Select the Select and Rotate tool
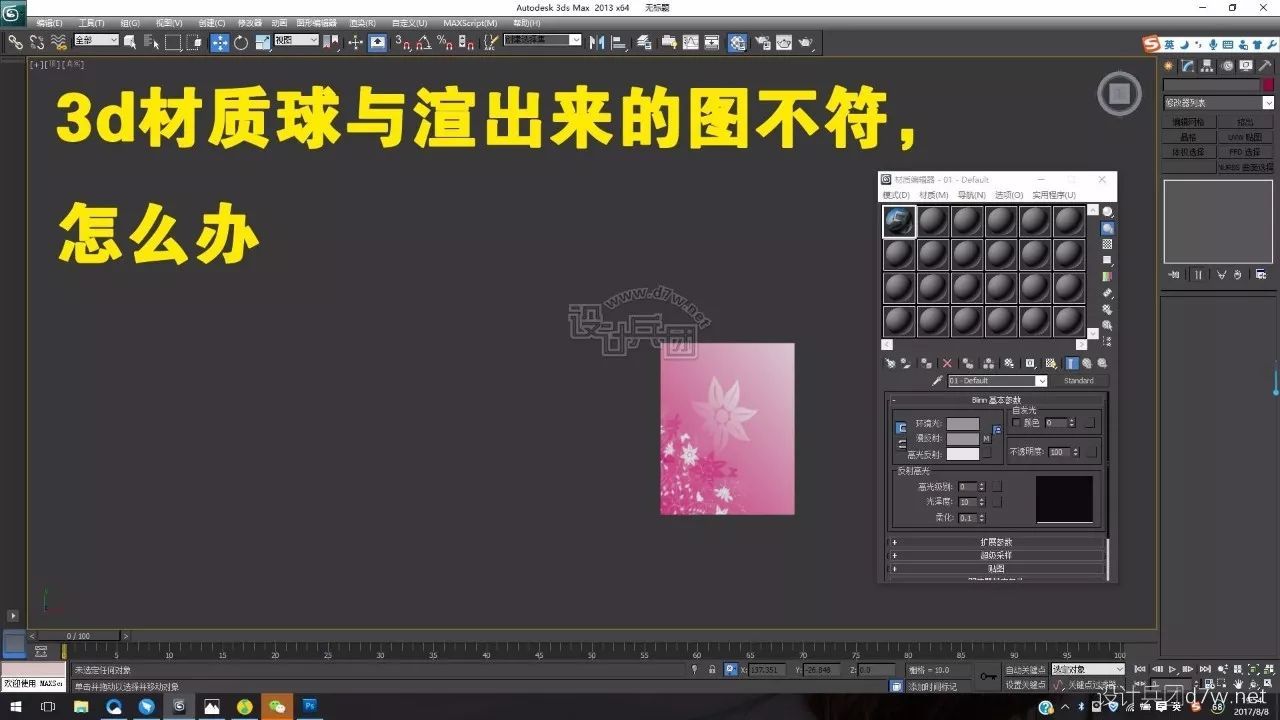The width and height of the screenshot is (1280, 720). (241, 42)
